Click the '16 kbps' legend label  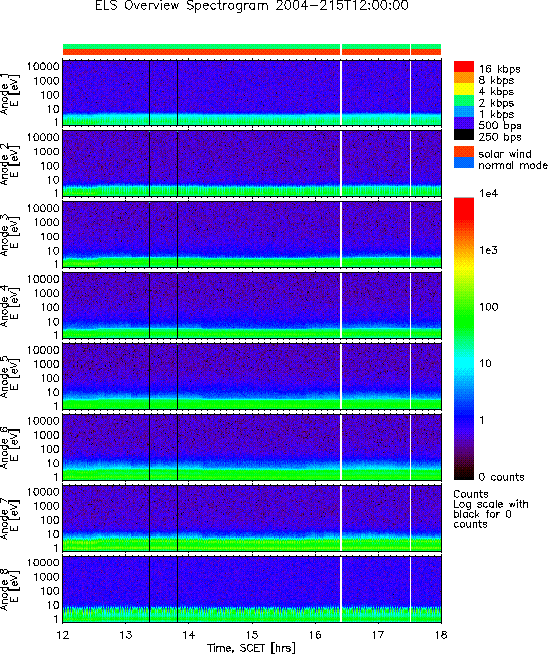(499, 69)
